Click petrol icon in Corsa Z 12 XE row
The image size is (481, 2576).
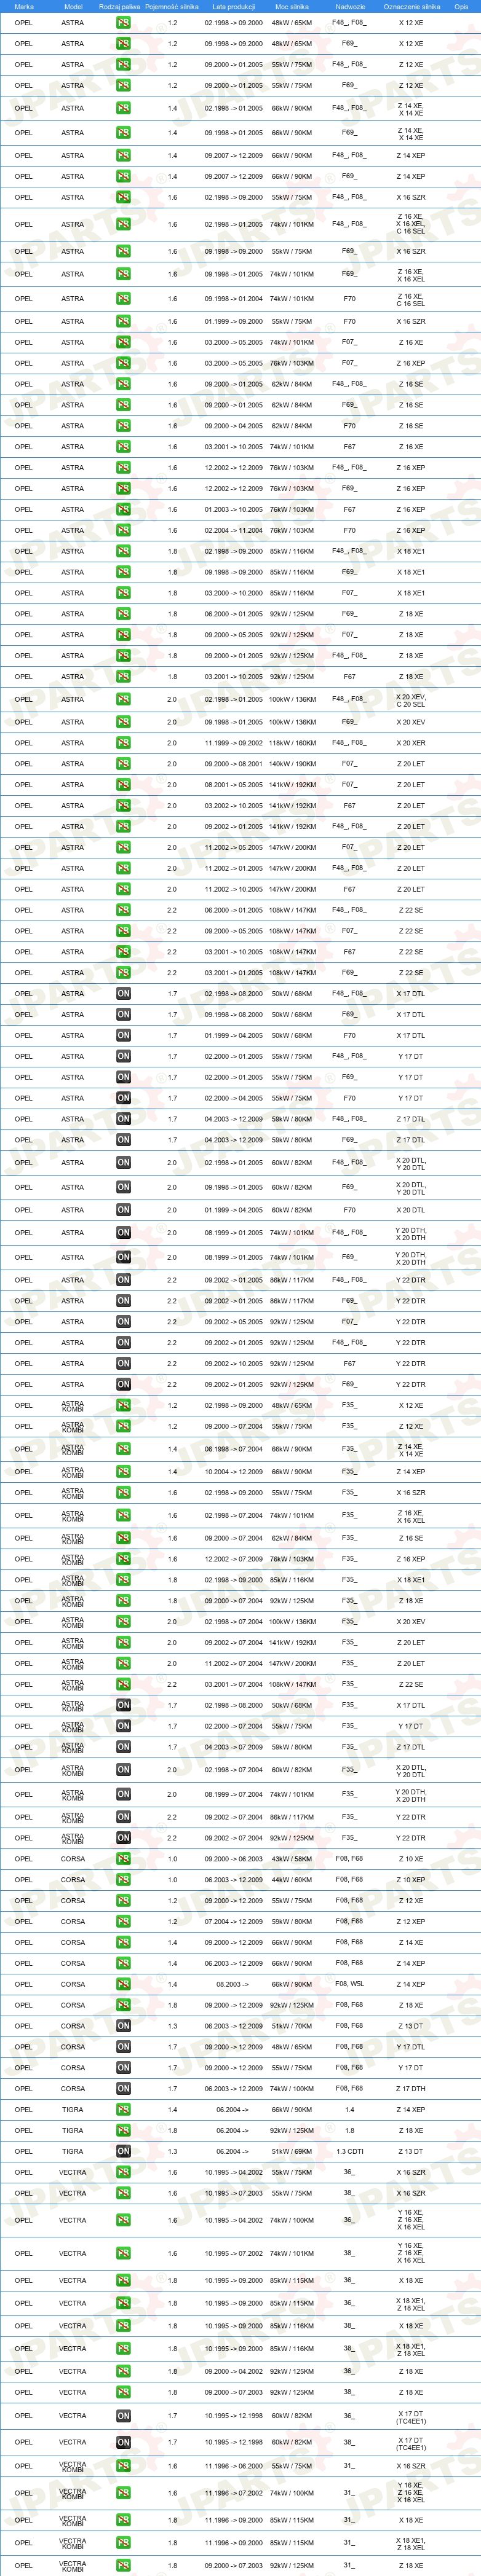[x=123, y=1901]
